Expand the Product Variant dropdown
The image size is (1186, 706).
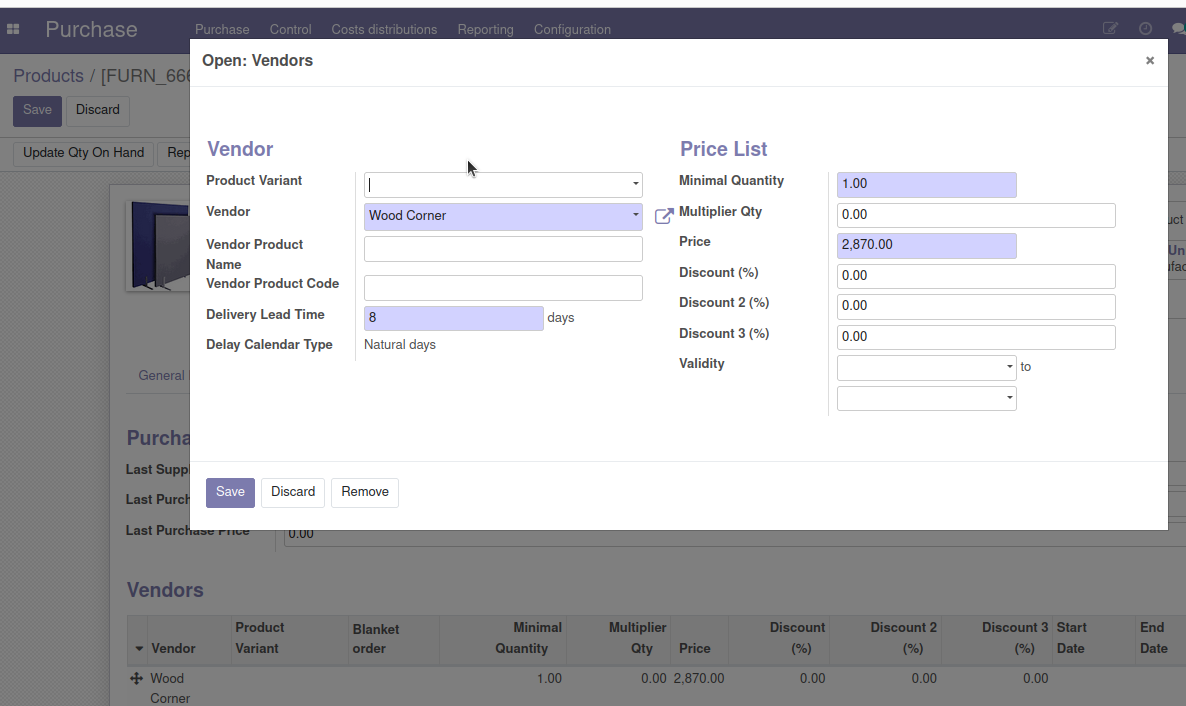pos(635,185)
